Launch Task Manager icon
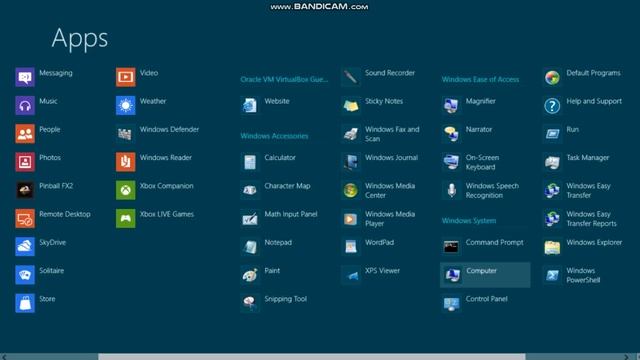 point(552,162)
